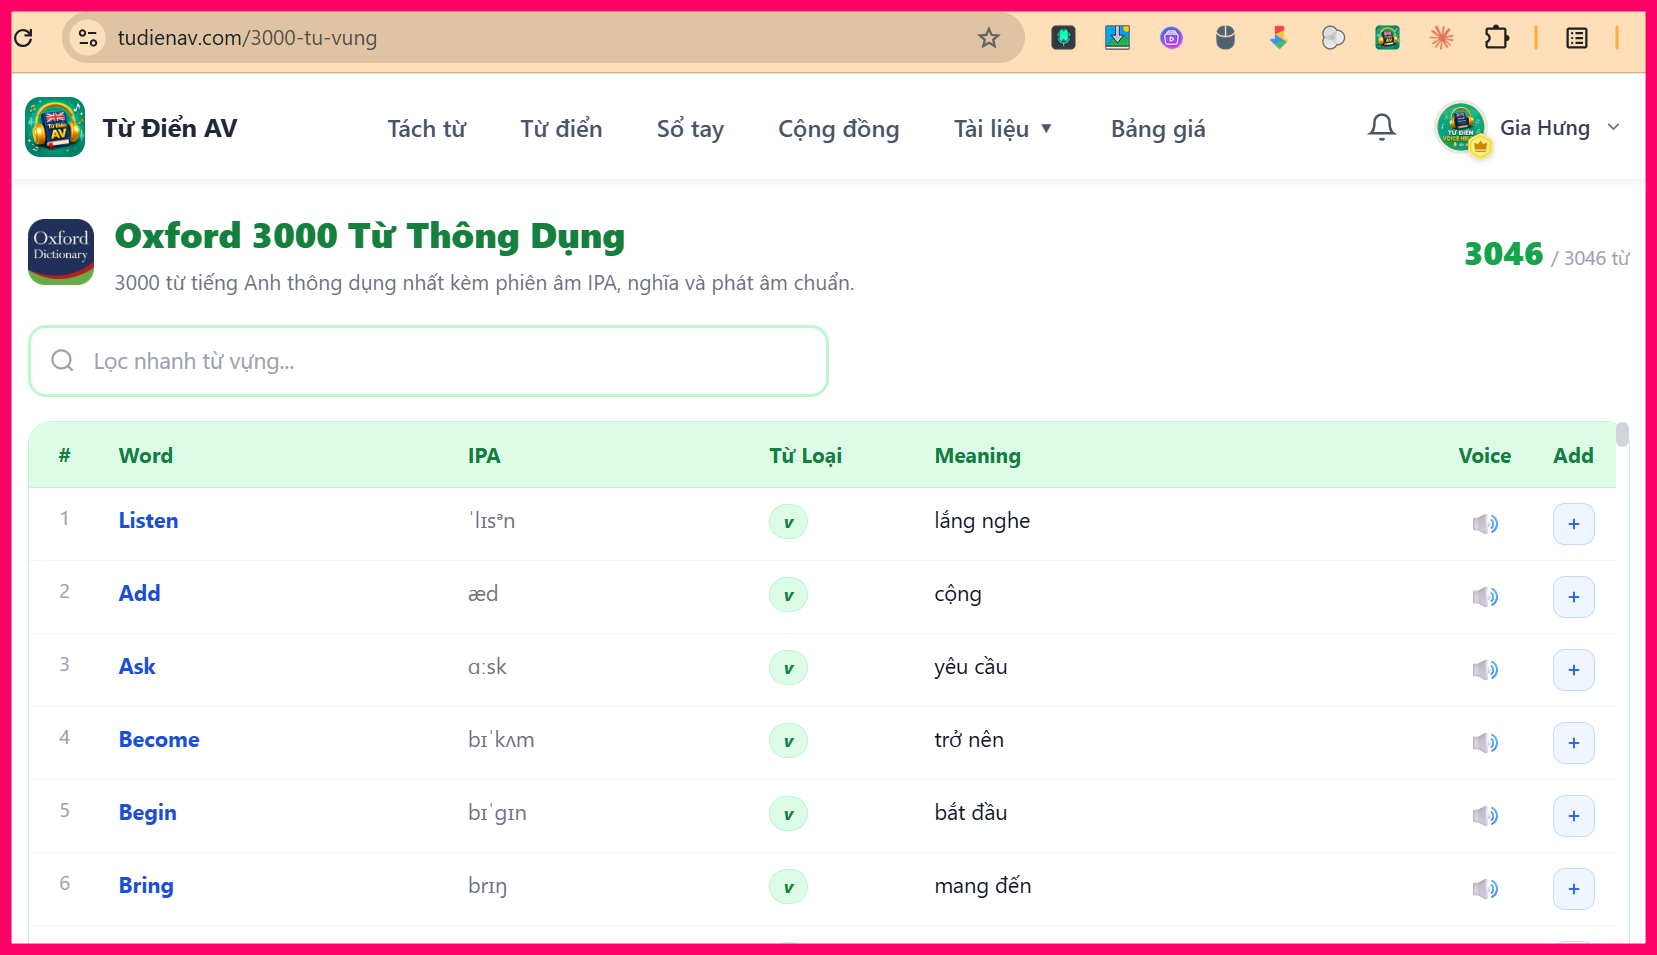The height and width of the screenshot is (955, 1657).
Task: Add the word Ask with plus button
Action: point(1574,670)
